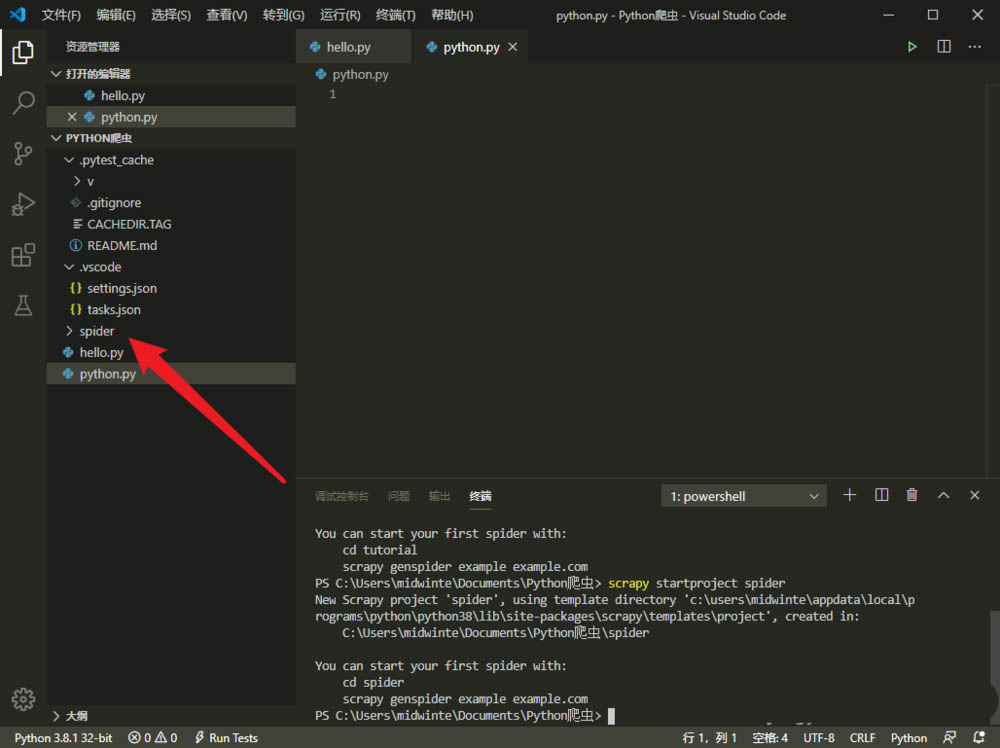Select the Python 3.8.1 32-bit interpreter
The width and height of the screenshot is (1000, 748).
pos(62,737)
